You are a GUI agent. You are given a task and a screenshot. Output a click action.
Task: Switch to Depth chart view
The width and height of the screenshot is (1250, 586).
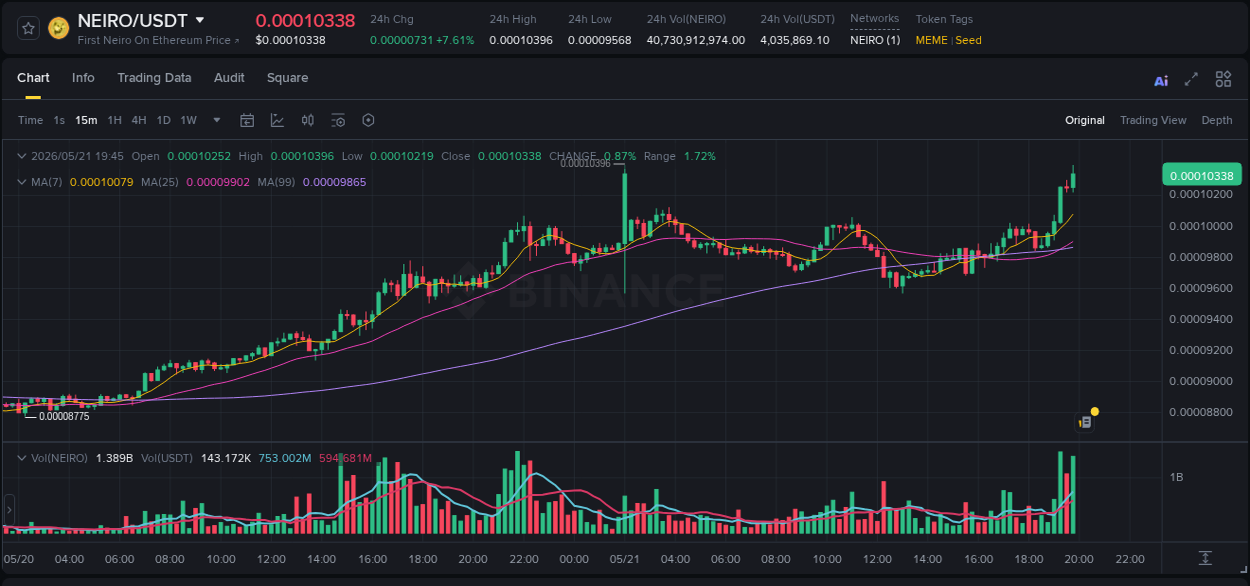point(1217,120)
